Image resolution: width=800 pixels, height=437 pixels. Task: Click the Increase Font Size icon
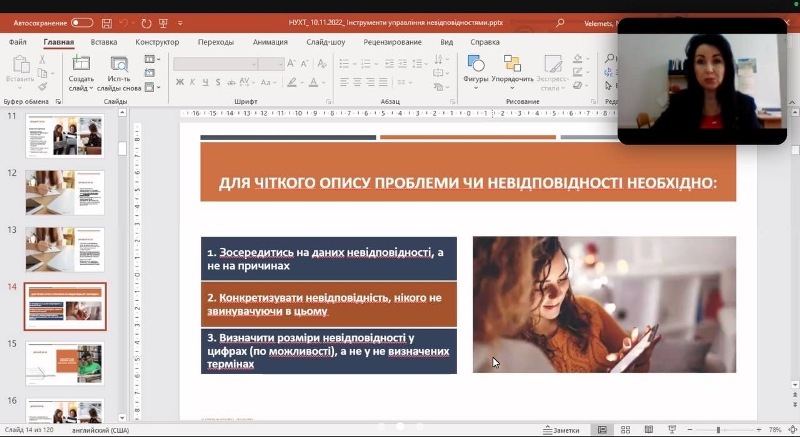[x=291, y=64]
